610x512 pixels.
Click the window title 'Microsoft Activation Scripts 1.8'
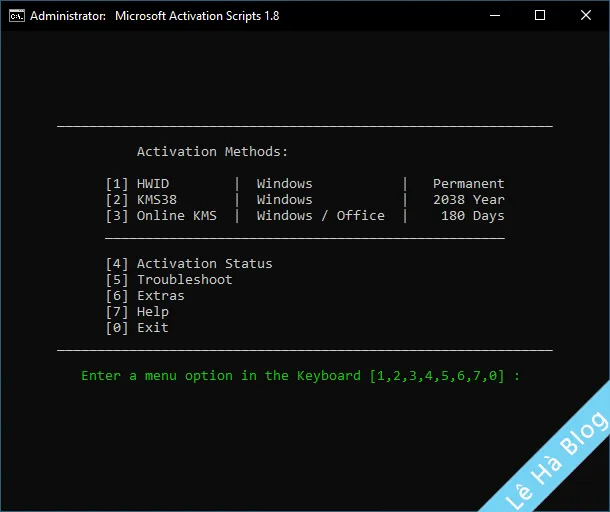[x=197, y=16]
